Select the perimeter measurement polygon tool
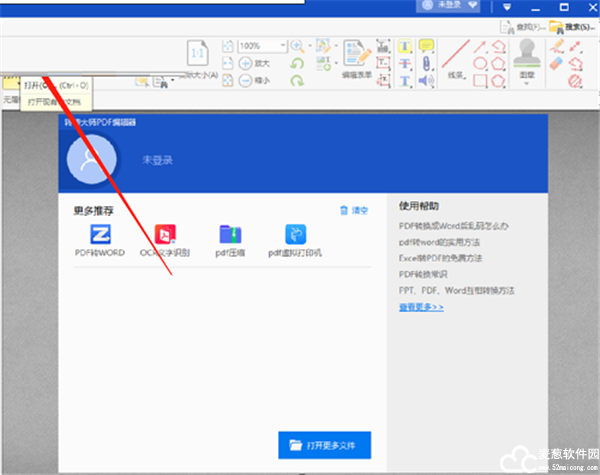 point(576,64)
